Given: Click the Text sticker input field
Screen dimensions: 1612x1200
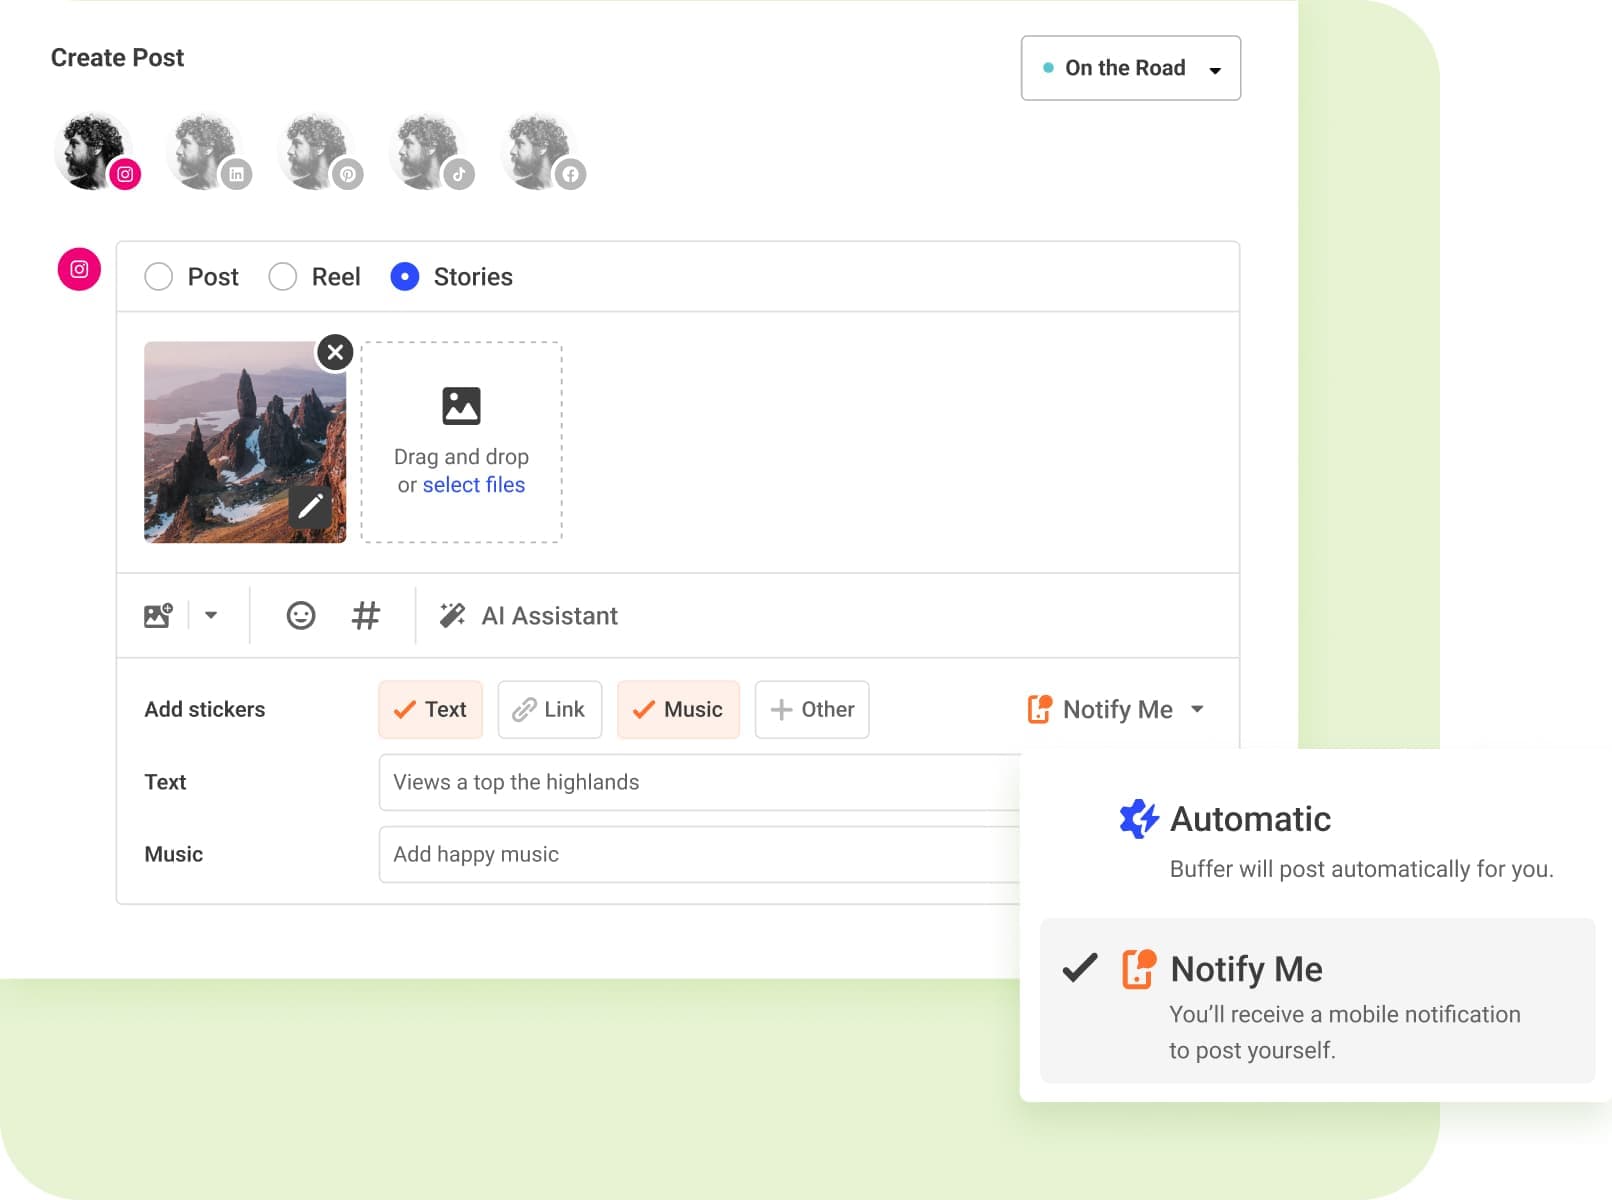Looking at the screenshot, I should pyautogui.click(x=699, y=782).
